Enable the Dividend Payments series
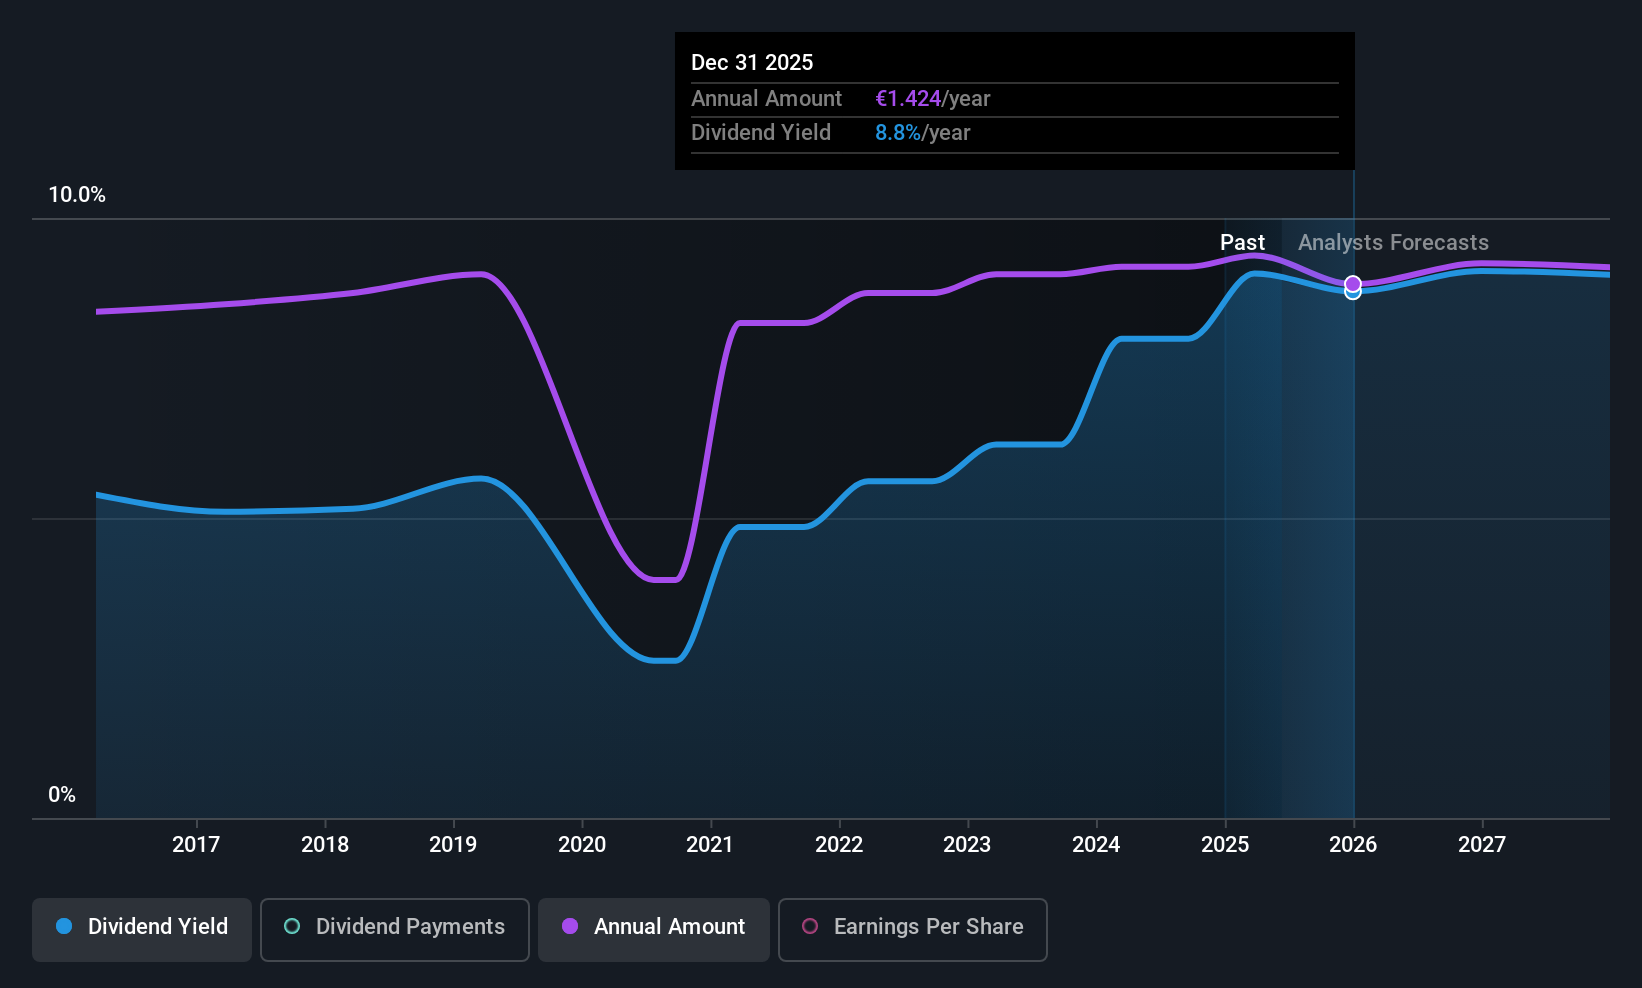 pos(394,929)
